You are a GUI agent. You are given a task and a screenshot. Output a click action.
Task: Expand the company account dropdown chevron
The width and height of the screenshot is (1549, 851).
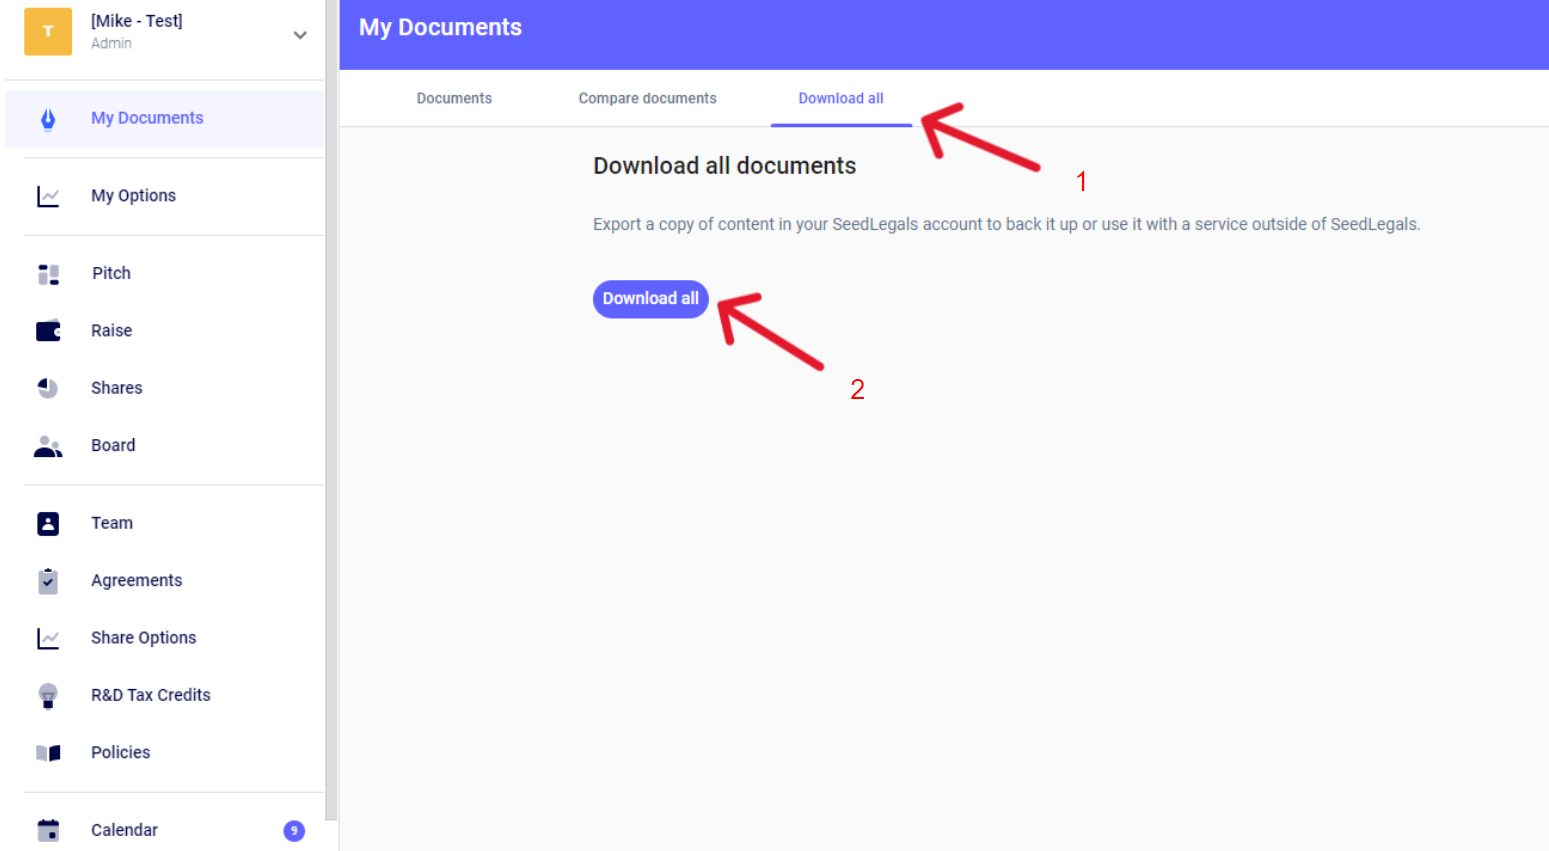coord(300,35)
